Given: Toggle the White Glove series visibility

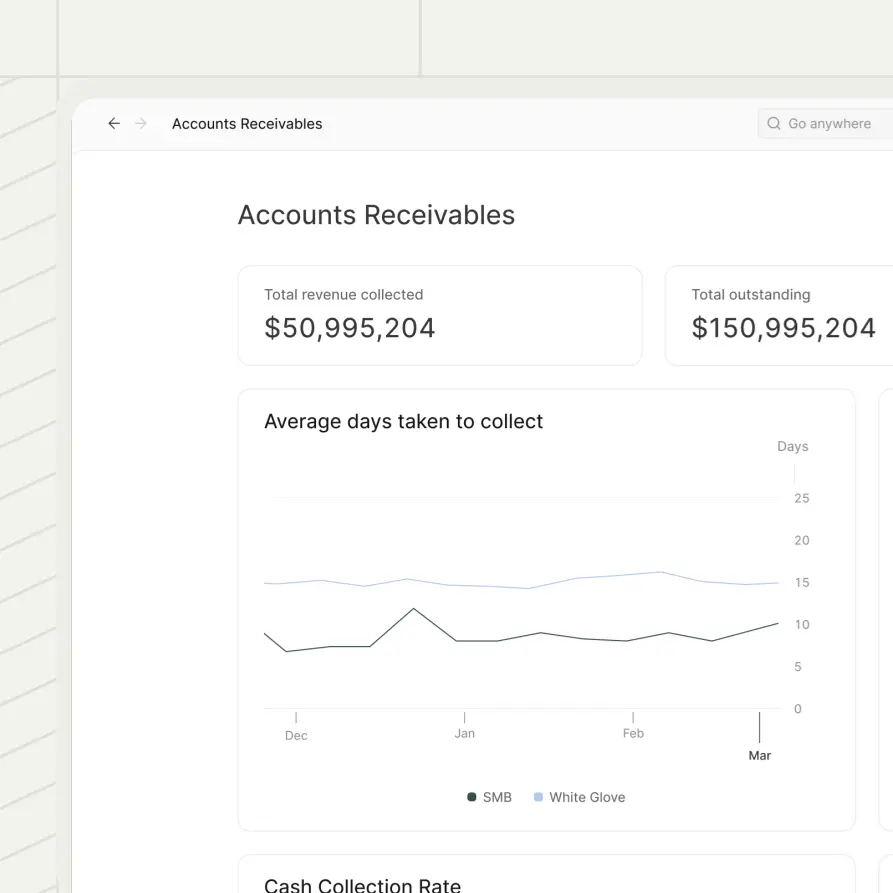Looking at the screenshot, I should (580, 797).
